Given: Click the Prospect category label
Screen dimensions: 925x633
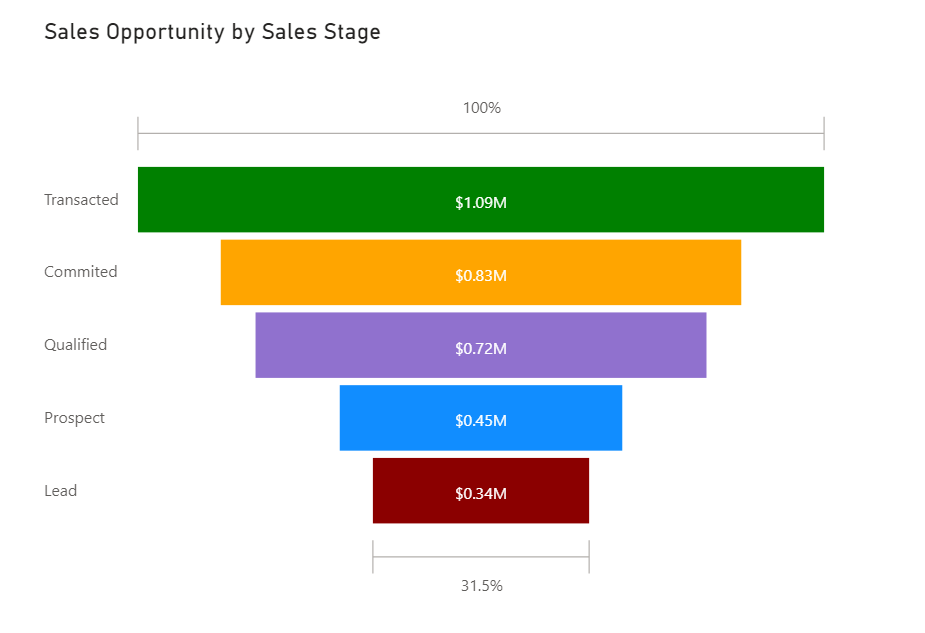Looking at the screenshot, I should [x=74, y=418].
